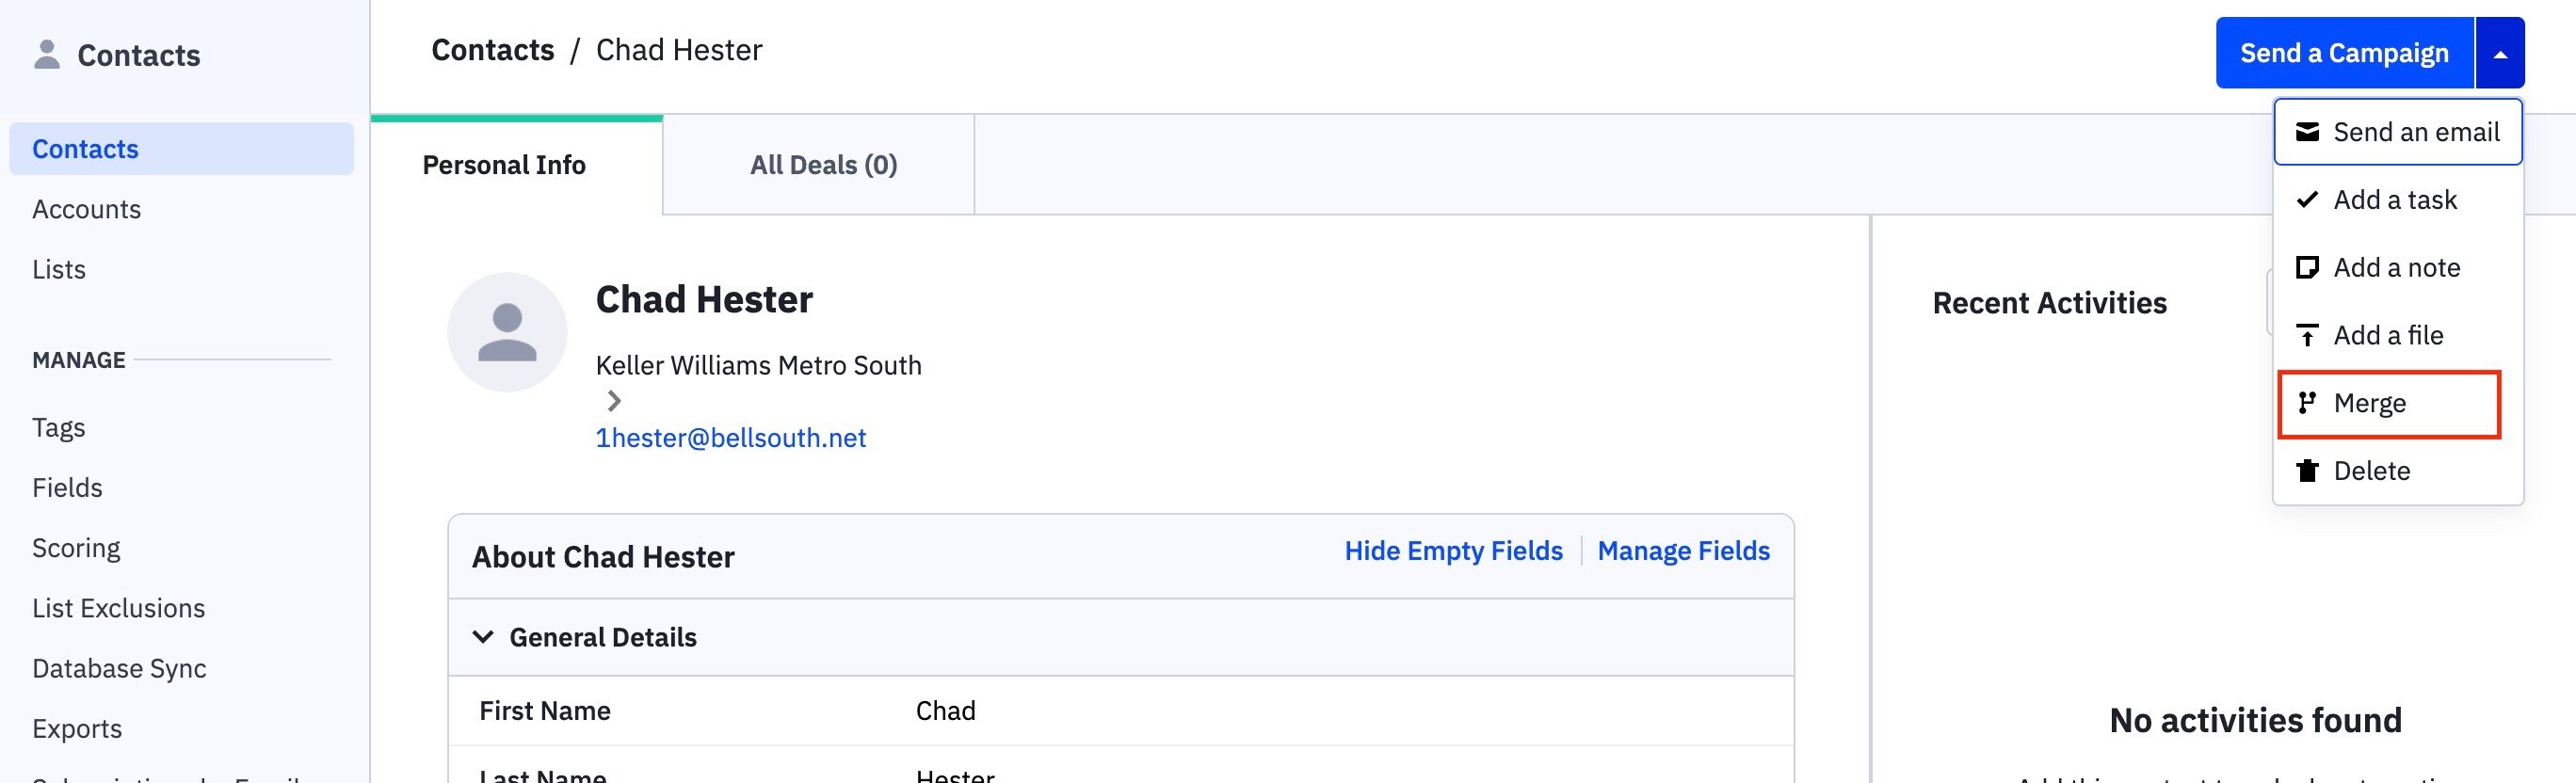Click the upload icon for Add a file
Viewport: 2576px width, 783px height.
[2307, 335]
